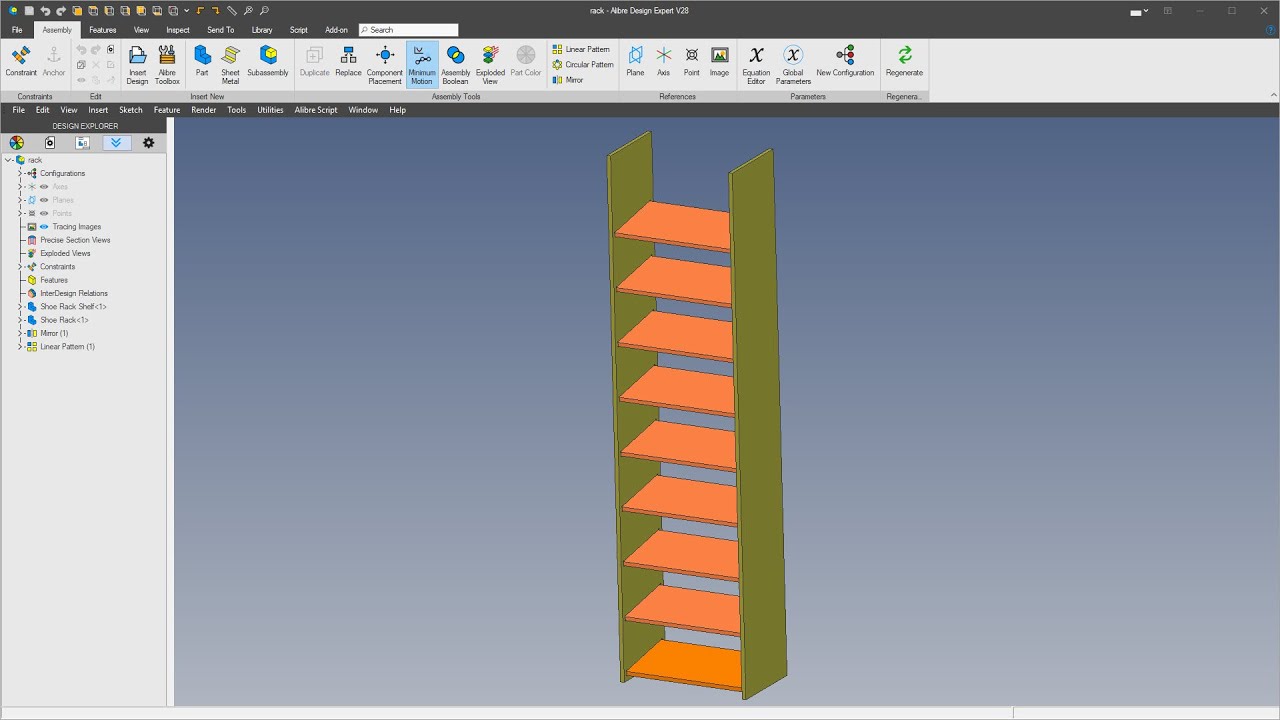Open the Component Placement tool
1280x720 pixels.
click(385, 64)
